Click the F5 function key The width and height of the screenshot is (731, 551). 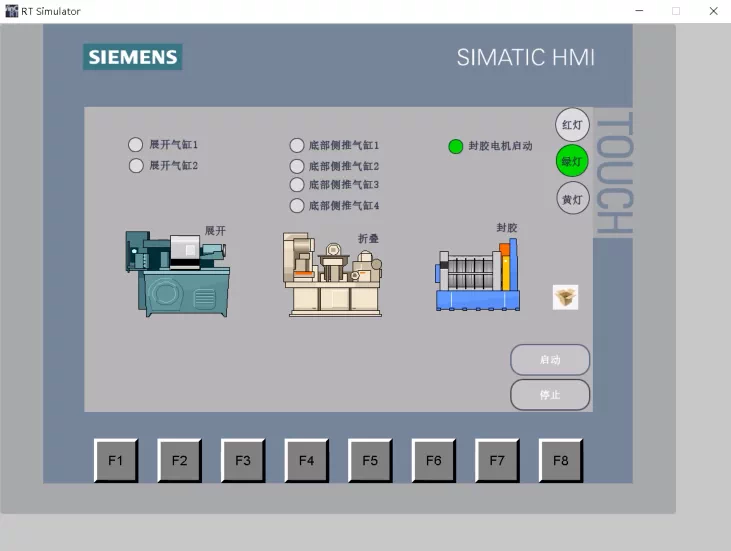click(370, 461)
